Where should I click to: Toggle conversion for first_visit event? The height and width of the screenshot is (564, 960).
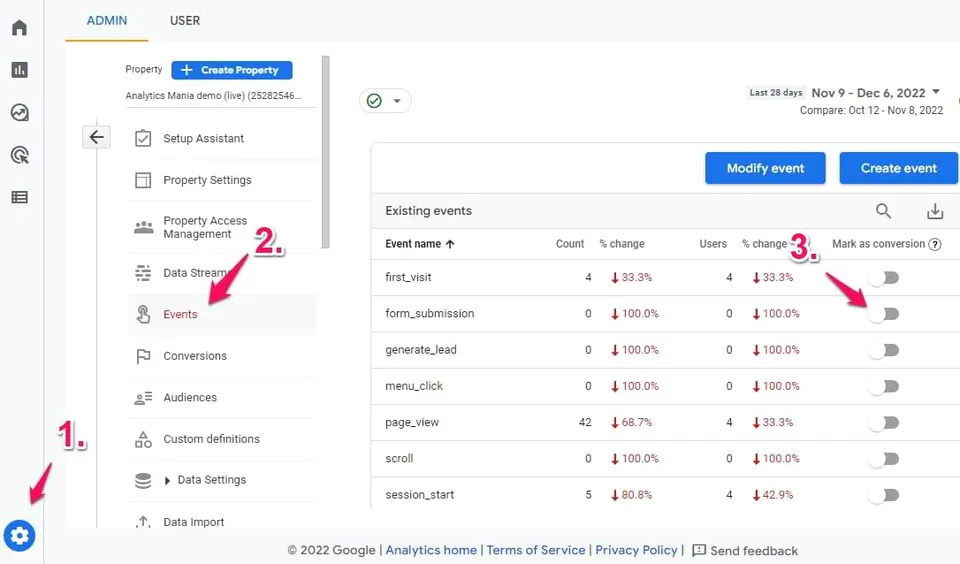[x=883, y=278]
